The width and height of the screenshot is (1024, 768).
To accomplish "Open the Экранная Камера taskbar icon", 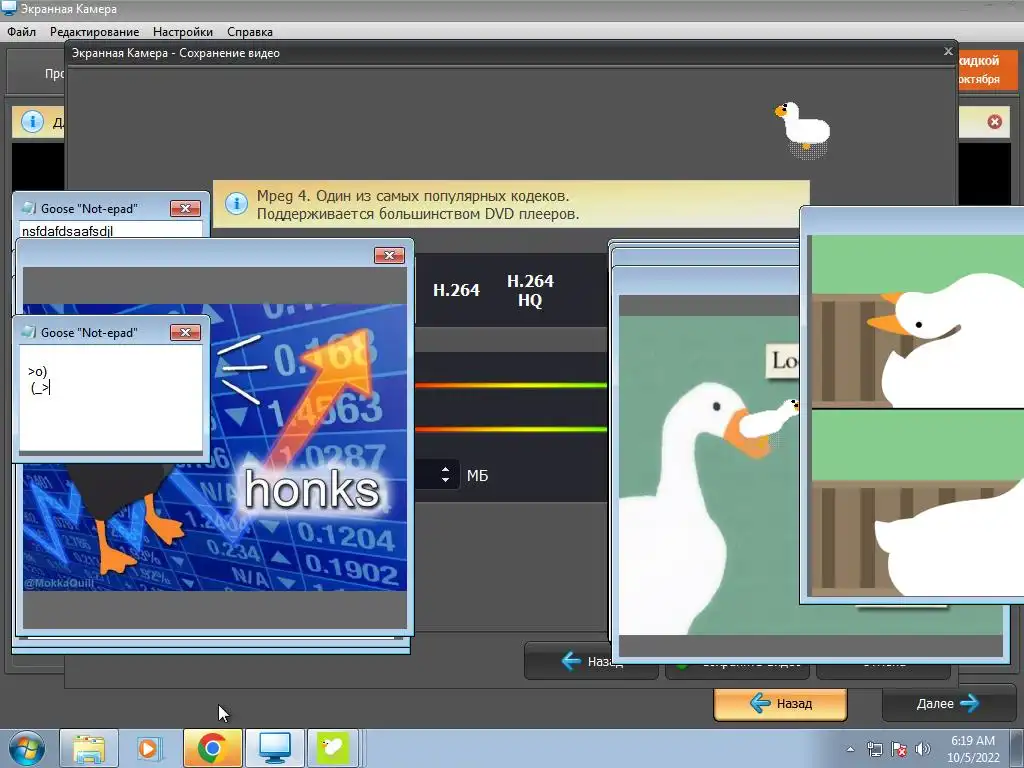I will click(x=275, y=748).
